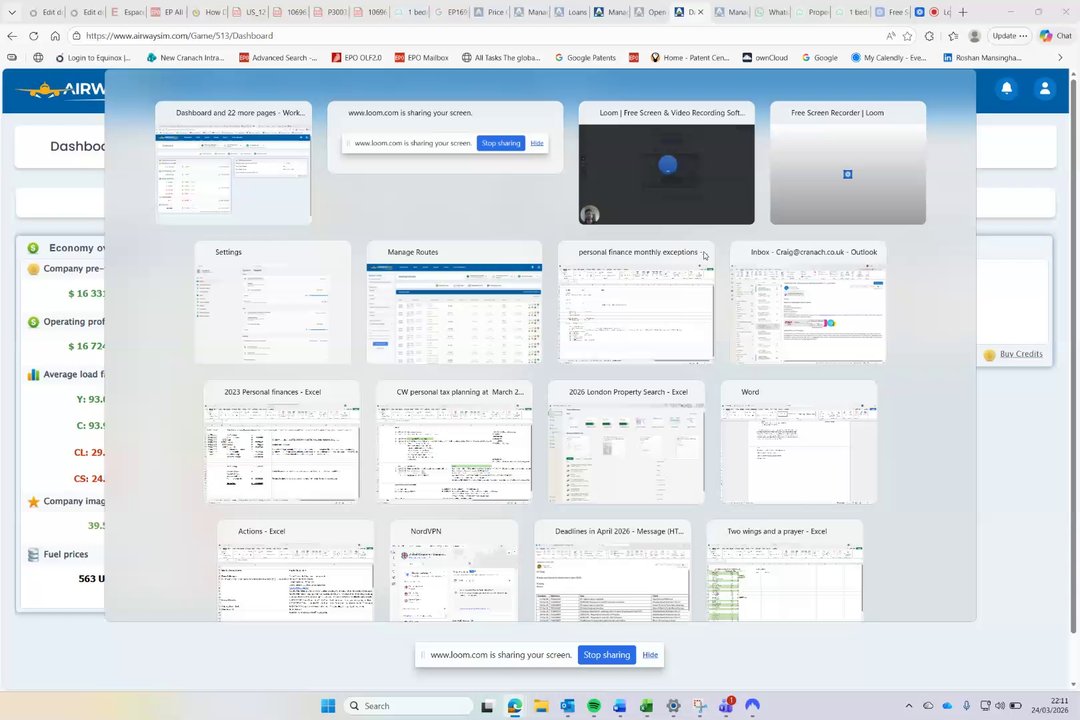Open EPO Mailbox bookmark
The height and width of the screenshot is (720, 1080).
coord(422,58)
